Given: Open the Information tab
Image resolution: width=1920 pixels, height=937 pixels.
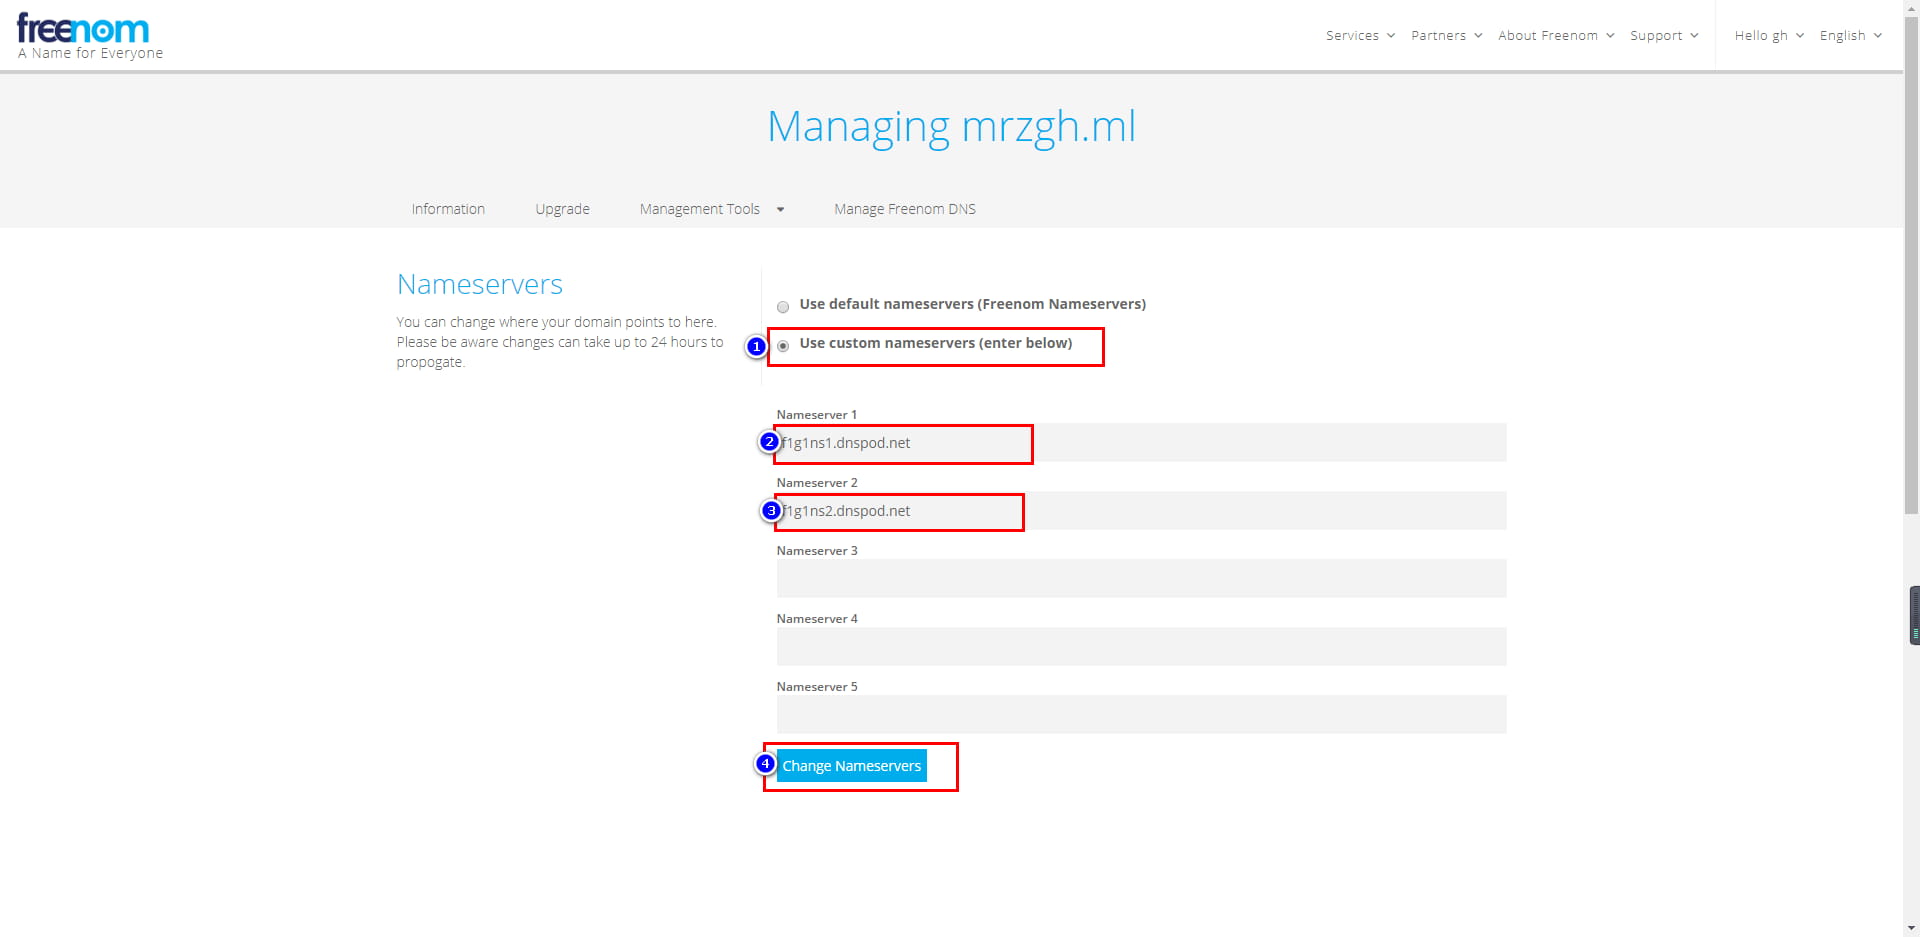Looking at the screenshot, I should point(448,209).
